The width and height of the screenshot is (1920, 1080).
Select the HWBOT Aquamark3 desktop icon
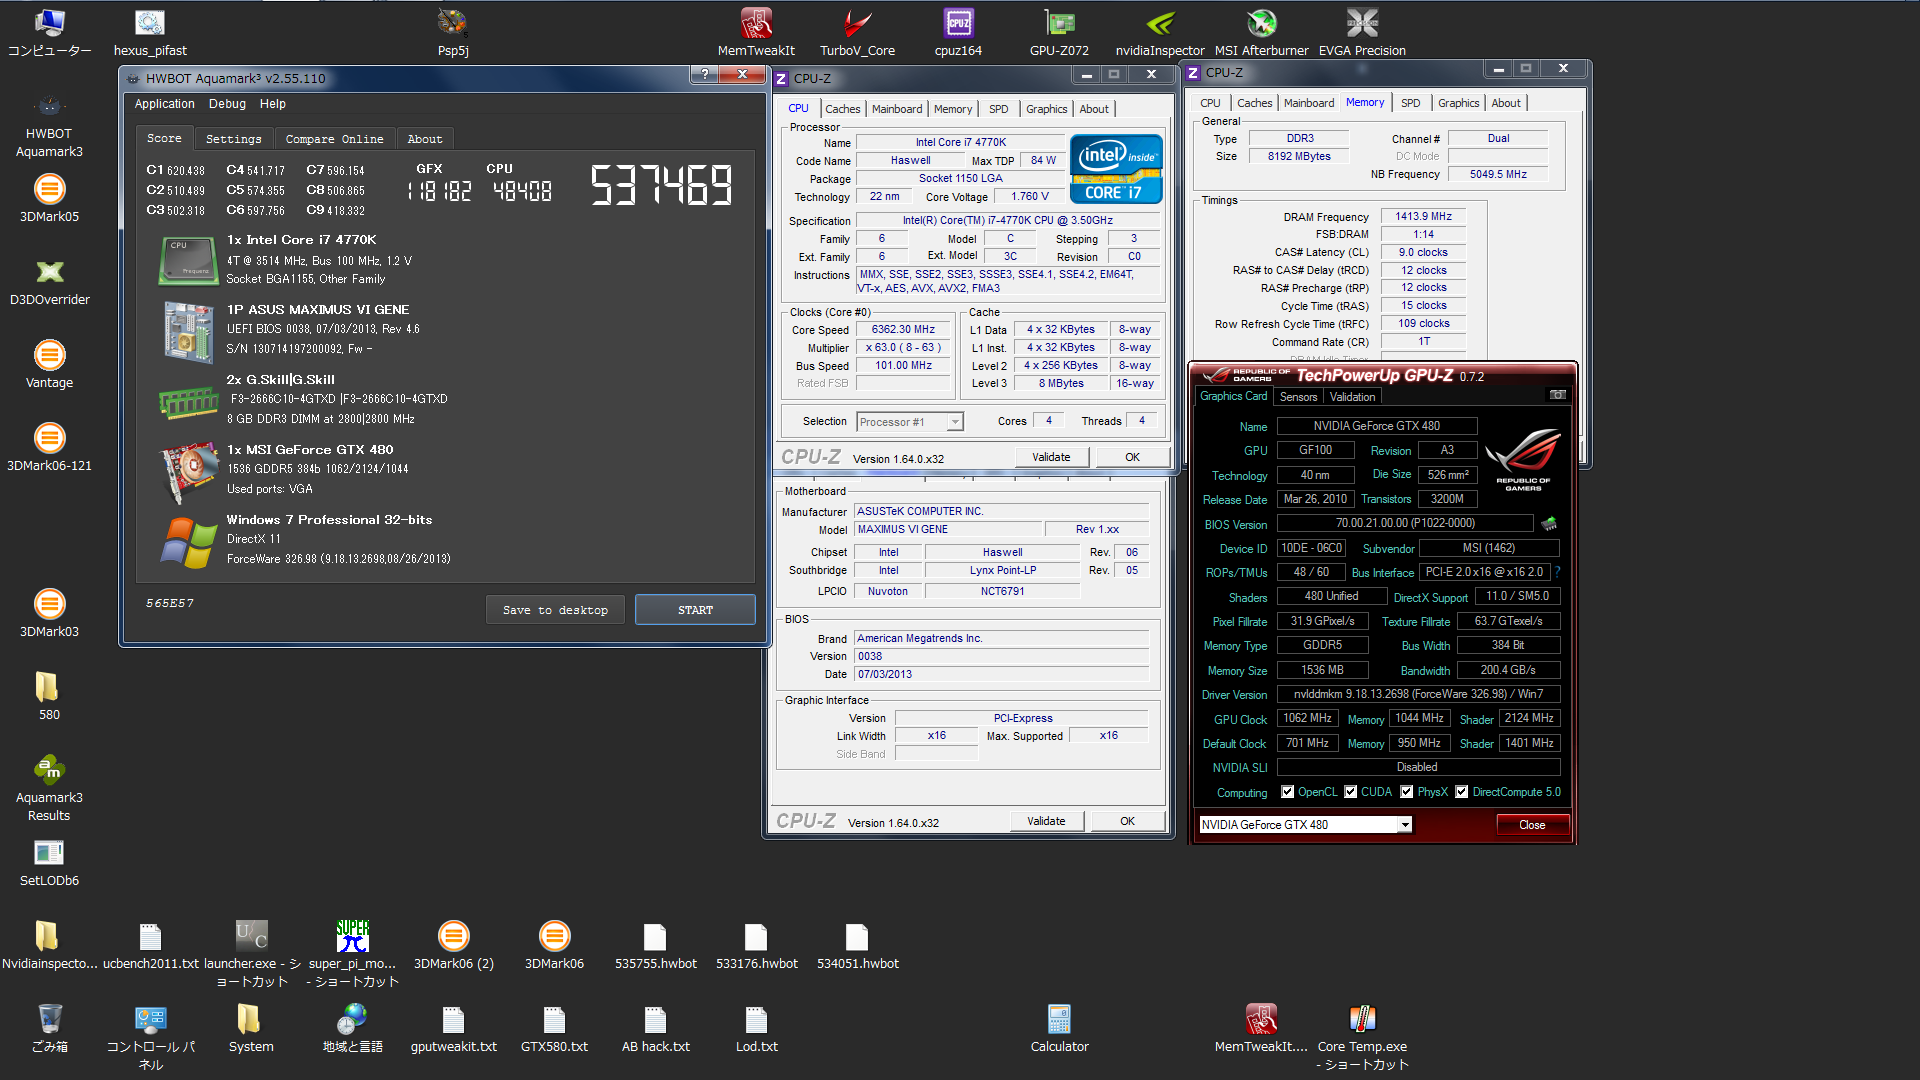click(x=49, y=125)
